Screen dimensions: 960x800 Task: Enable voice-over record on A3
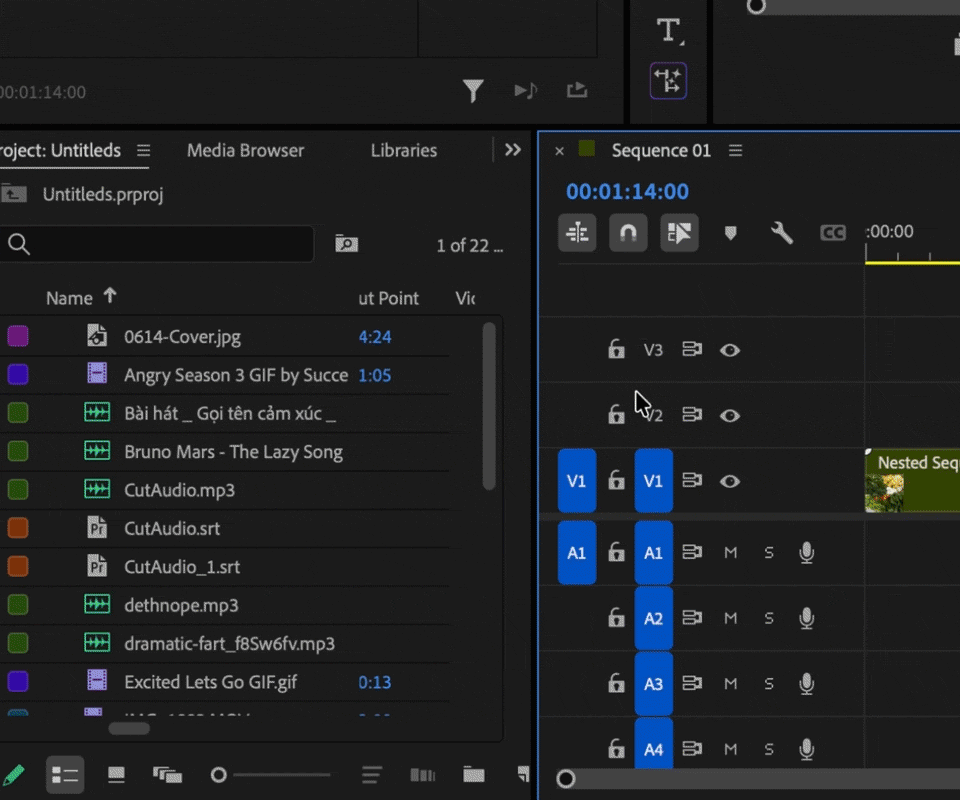[807, 684]
